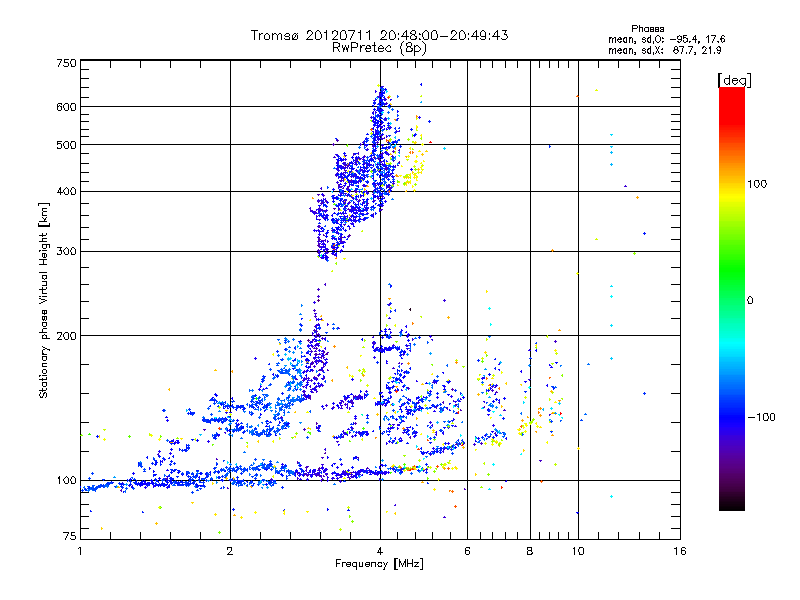
Task: Click the y-axis label "750"
Action: coord(66,63)
